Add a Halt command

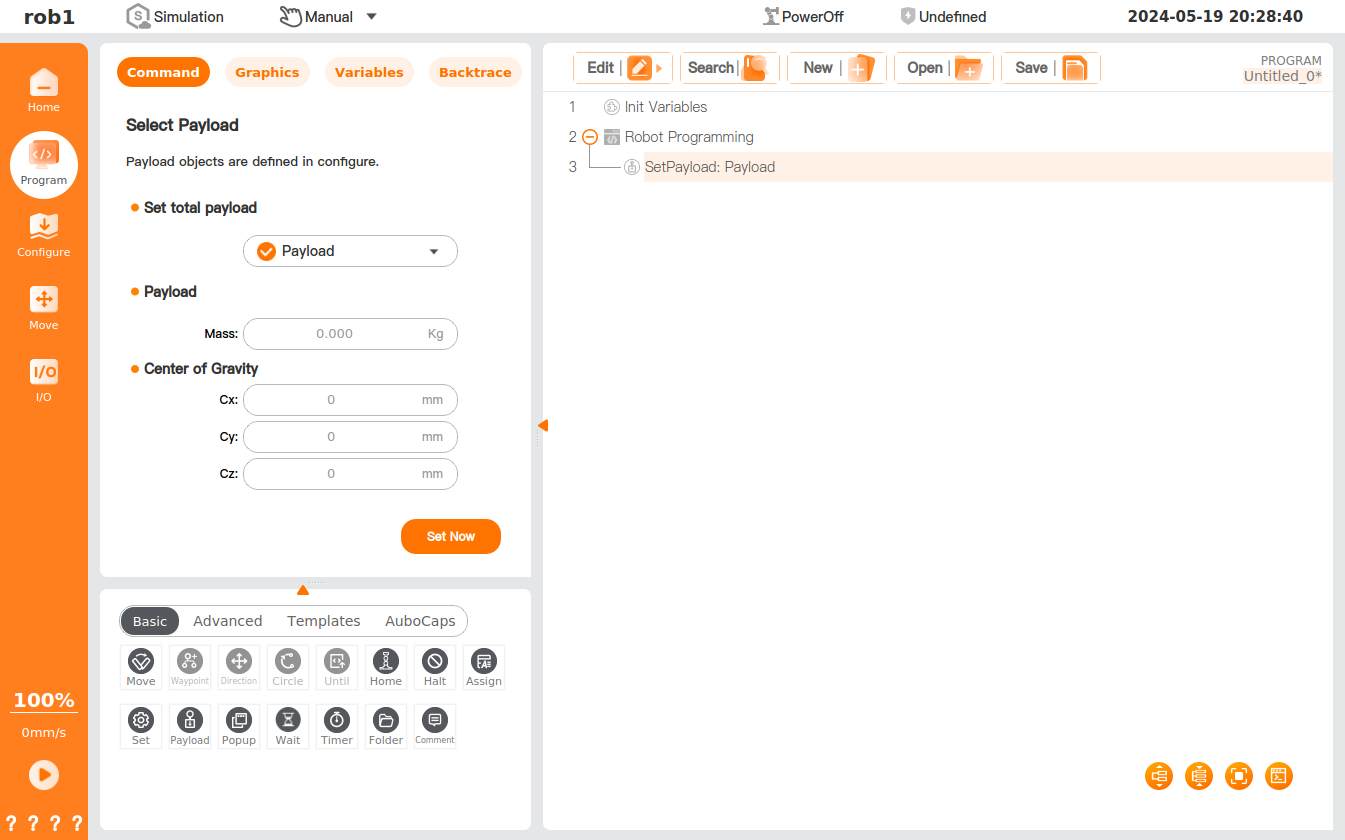tap(434, 666)
